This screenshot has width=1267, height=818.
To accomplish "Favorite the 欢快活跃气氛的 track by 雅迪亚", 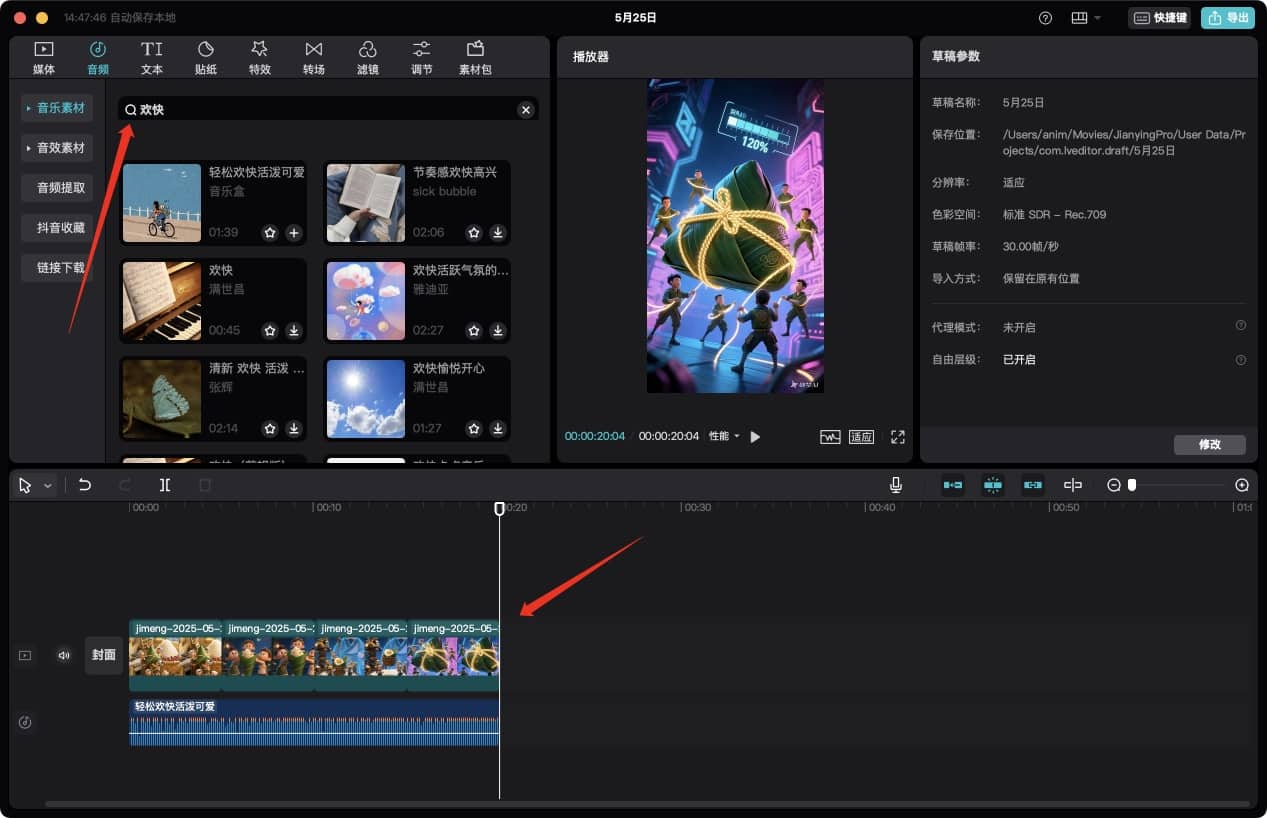I will coord(474,331).
